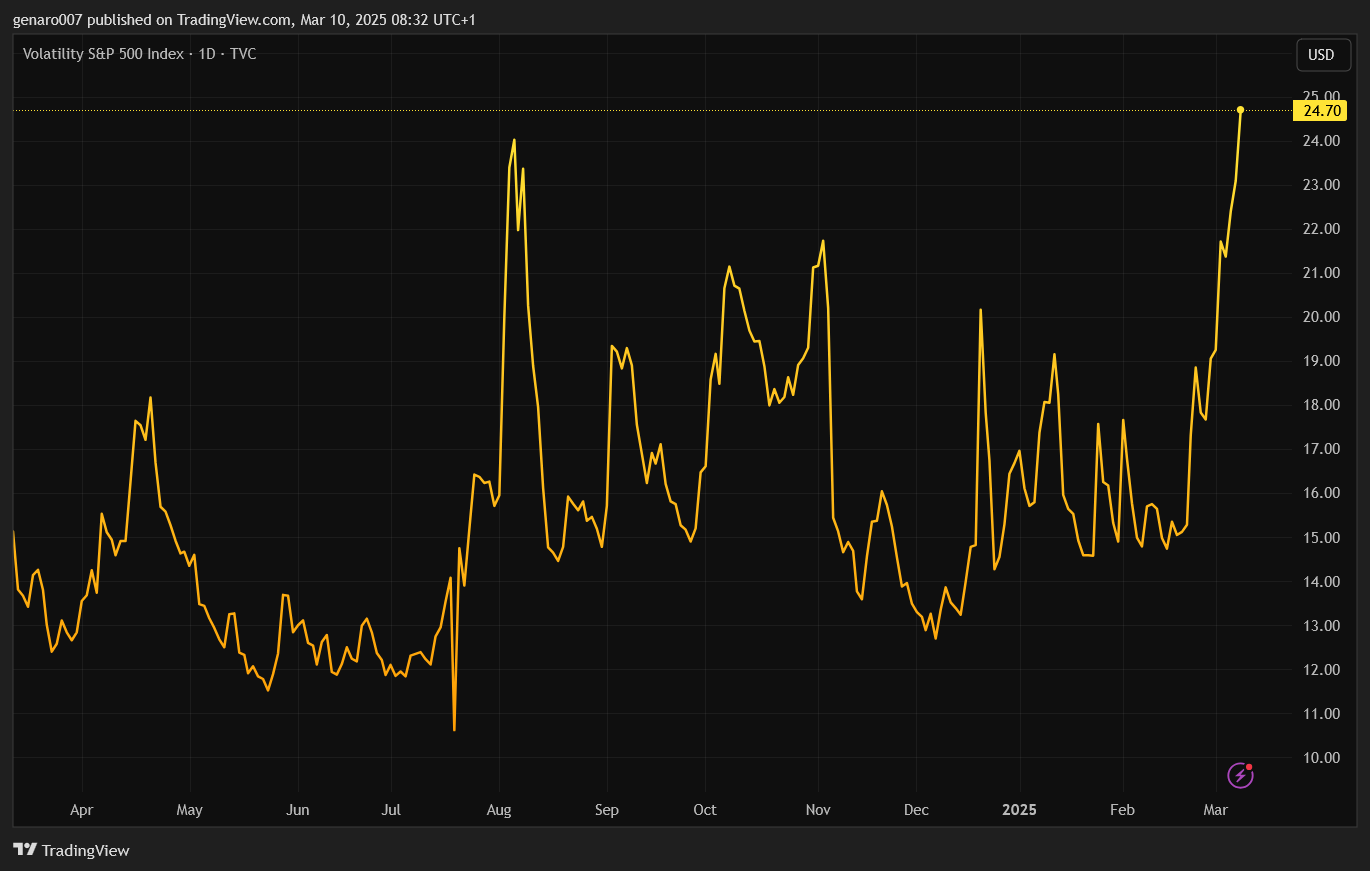The image size is (1370, 871).
Task: Click the last data point dot at 24.70
Action: 1241,110
